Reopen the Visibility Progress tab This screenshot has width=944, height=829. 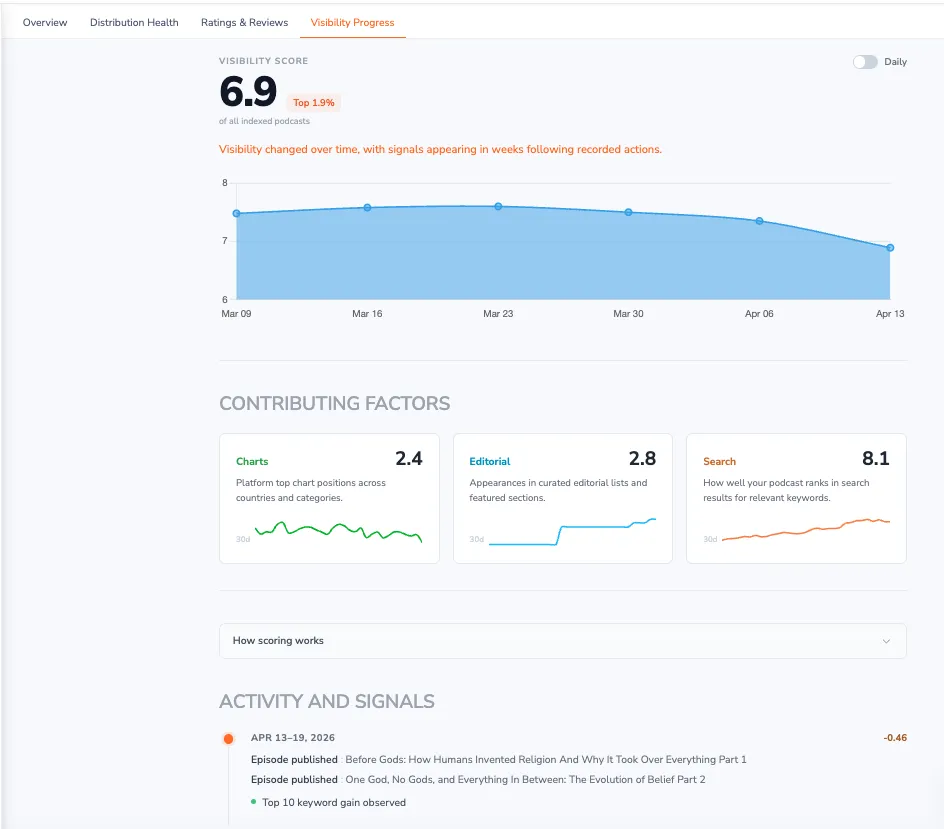pos(352,21)
